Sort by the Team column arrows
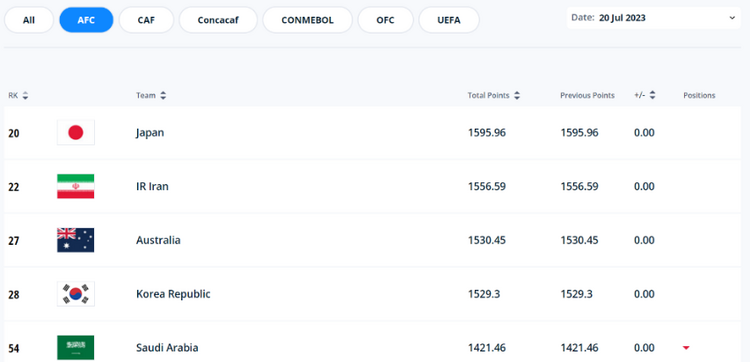750x362 pixels. tap(163, 96)
